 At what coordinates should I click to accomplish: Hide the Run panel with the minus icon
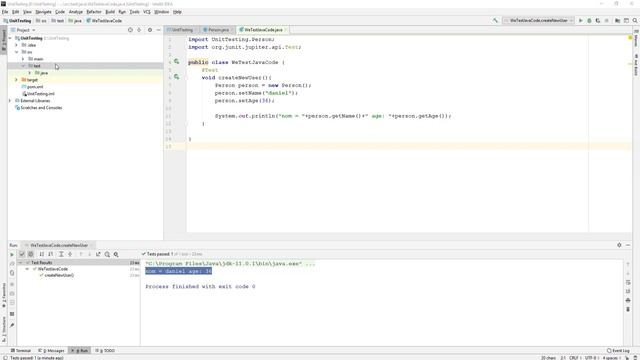point(628,245)
